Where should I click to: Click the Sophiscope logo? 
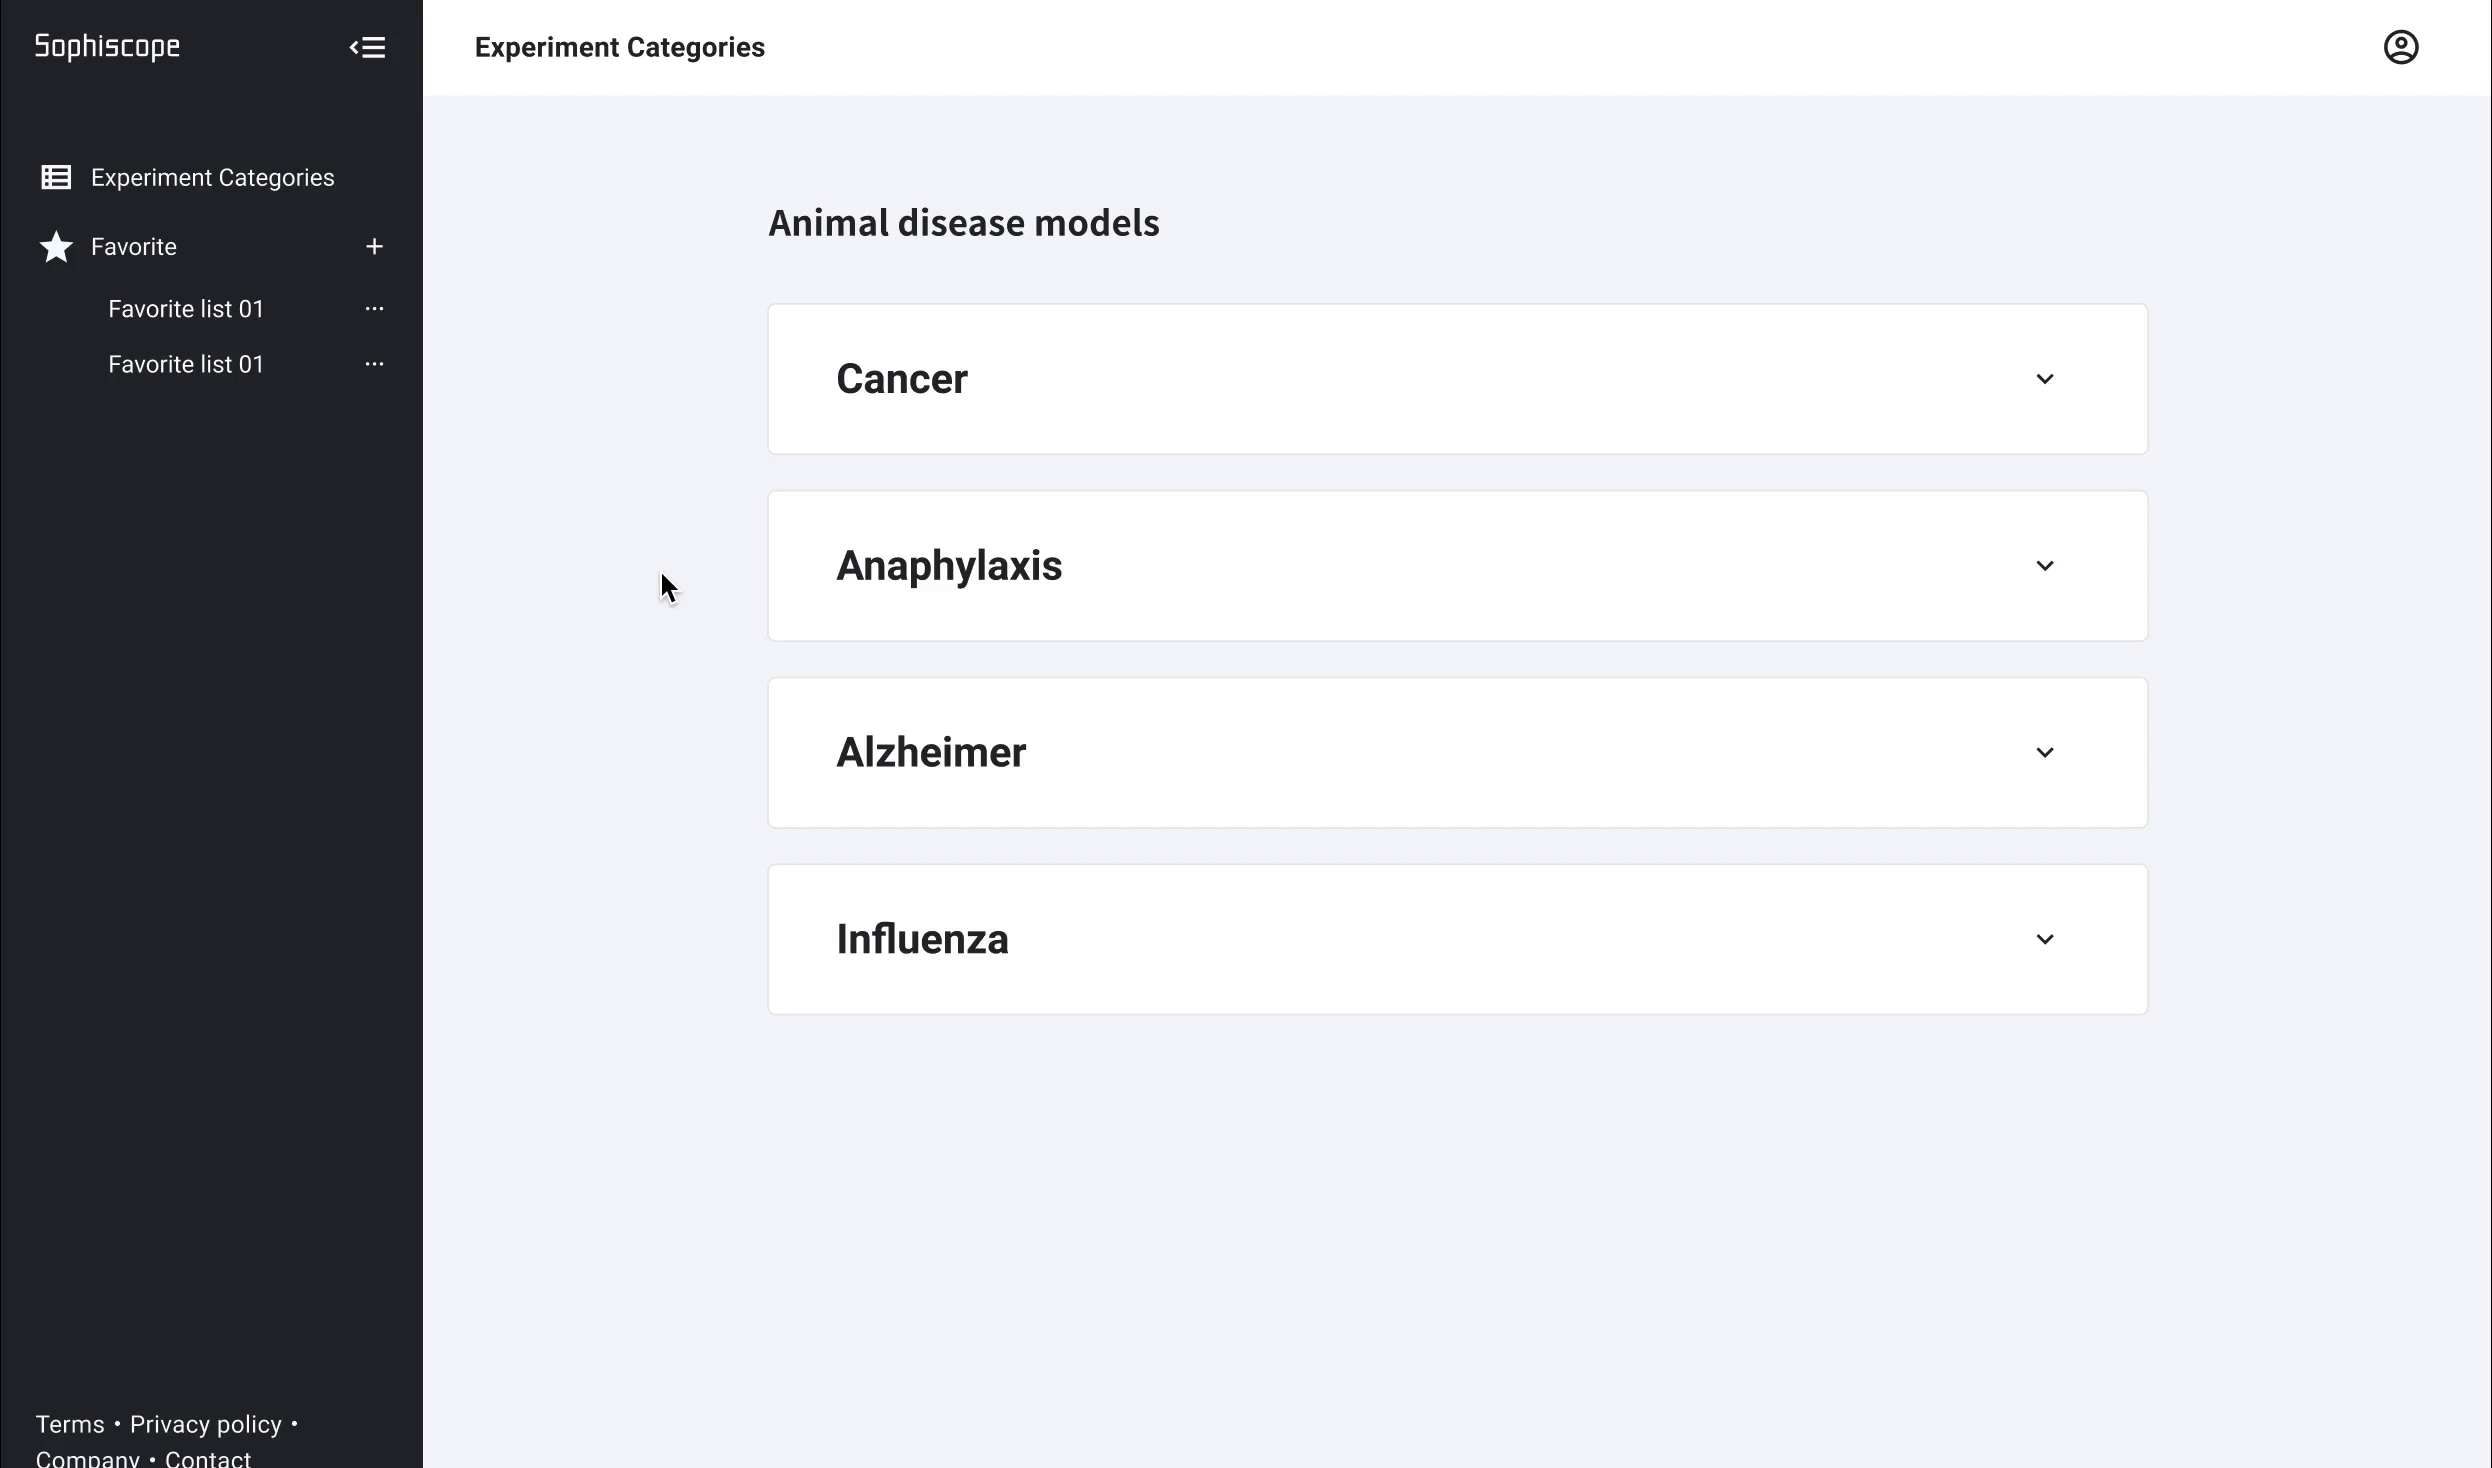(x=107, y=47)
